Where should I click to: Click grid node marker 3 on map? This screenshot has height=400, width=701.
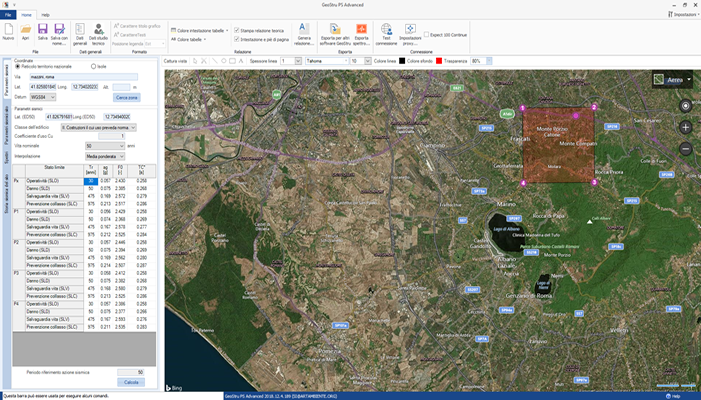[x=594, y=182]
